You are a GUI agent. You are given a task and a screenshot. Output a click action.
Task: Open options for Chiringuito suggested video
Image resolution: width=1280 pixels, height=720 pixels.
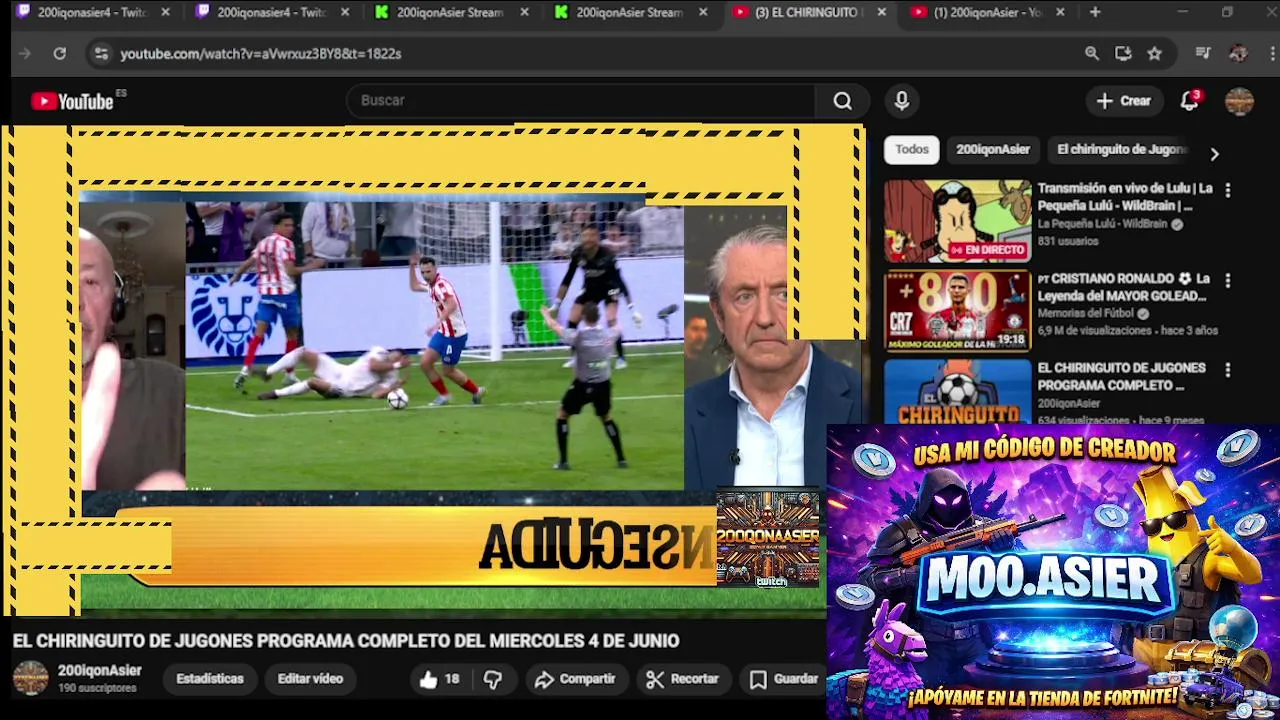click(1228, 370)
